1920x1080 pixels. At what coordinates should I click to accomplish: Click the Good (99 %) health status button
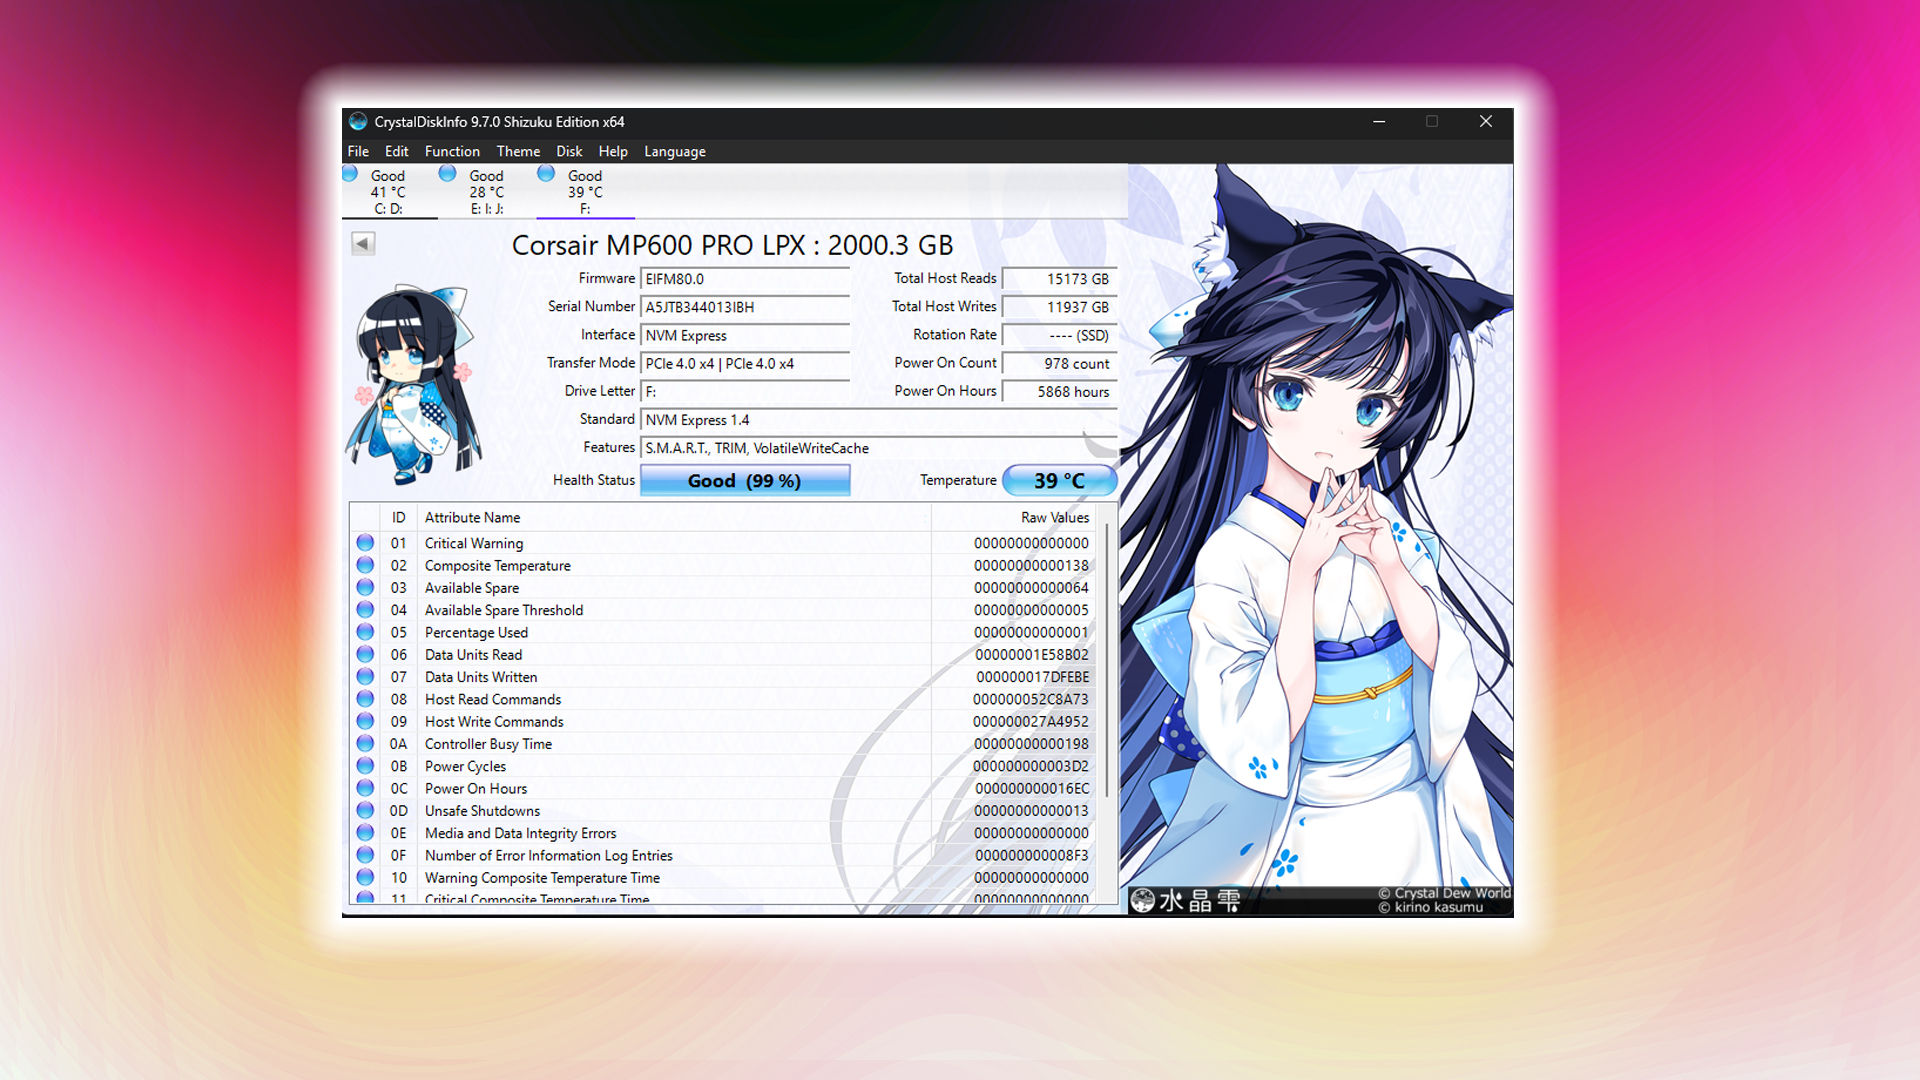[x=745, y=481]
